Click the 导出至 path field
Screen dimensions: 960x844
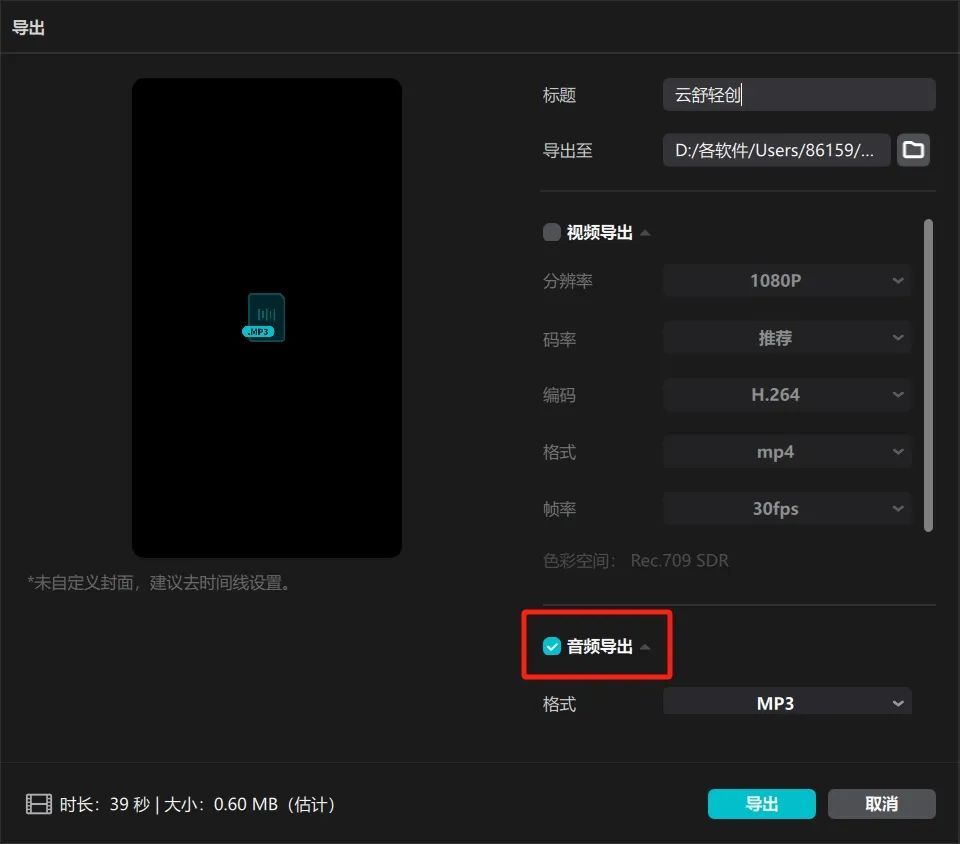776,150
